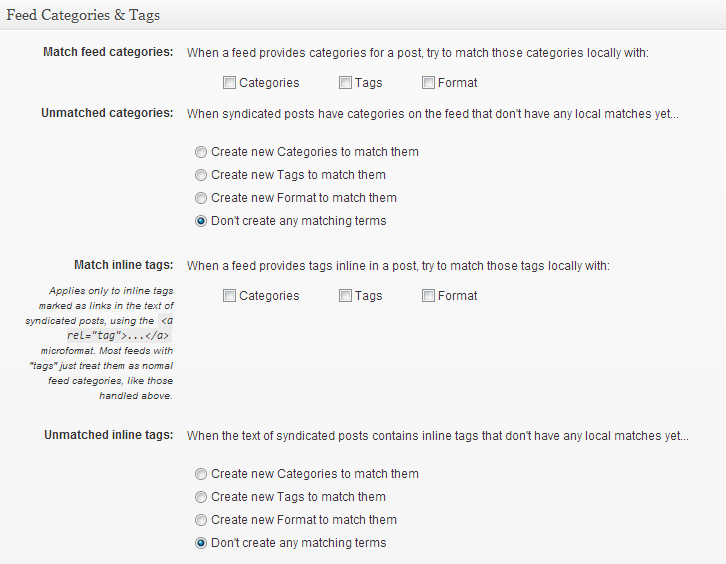Image resolution: width=726 pixels, height=564 pixels.
Task: Click the rel="tag" code snippet in the help note
Action: click(x=120, y=335)
